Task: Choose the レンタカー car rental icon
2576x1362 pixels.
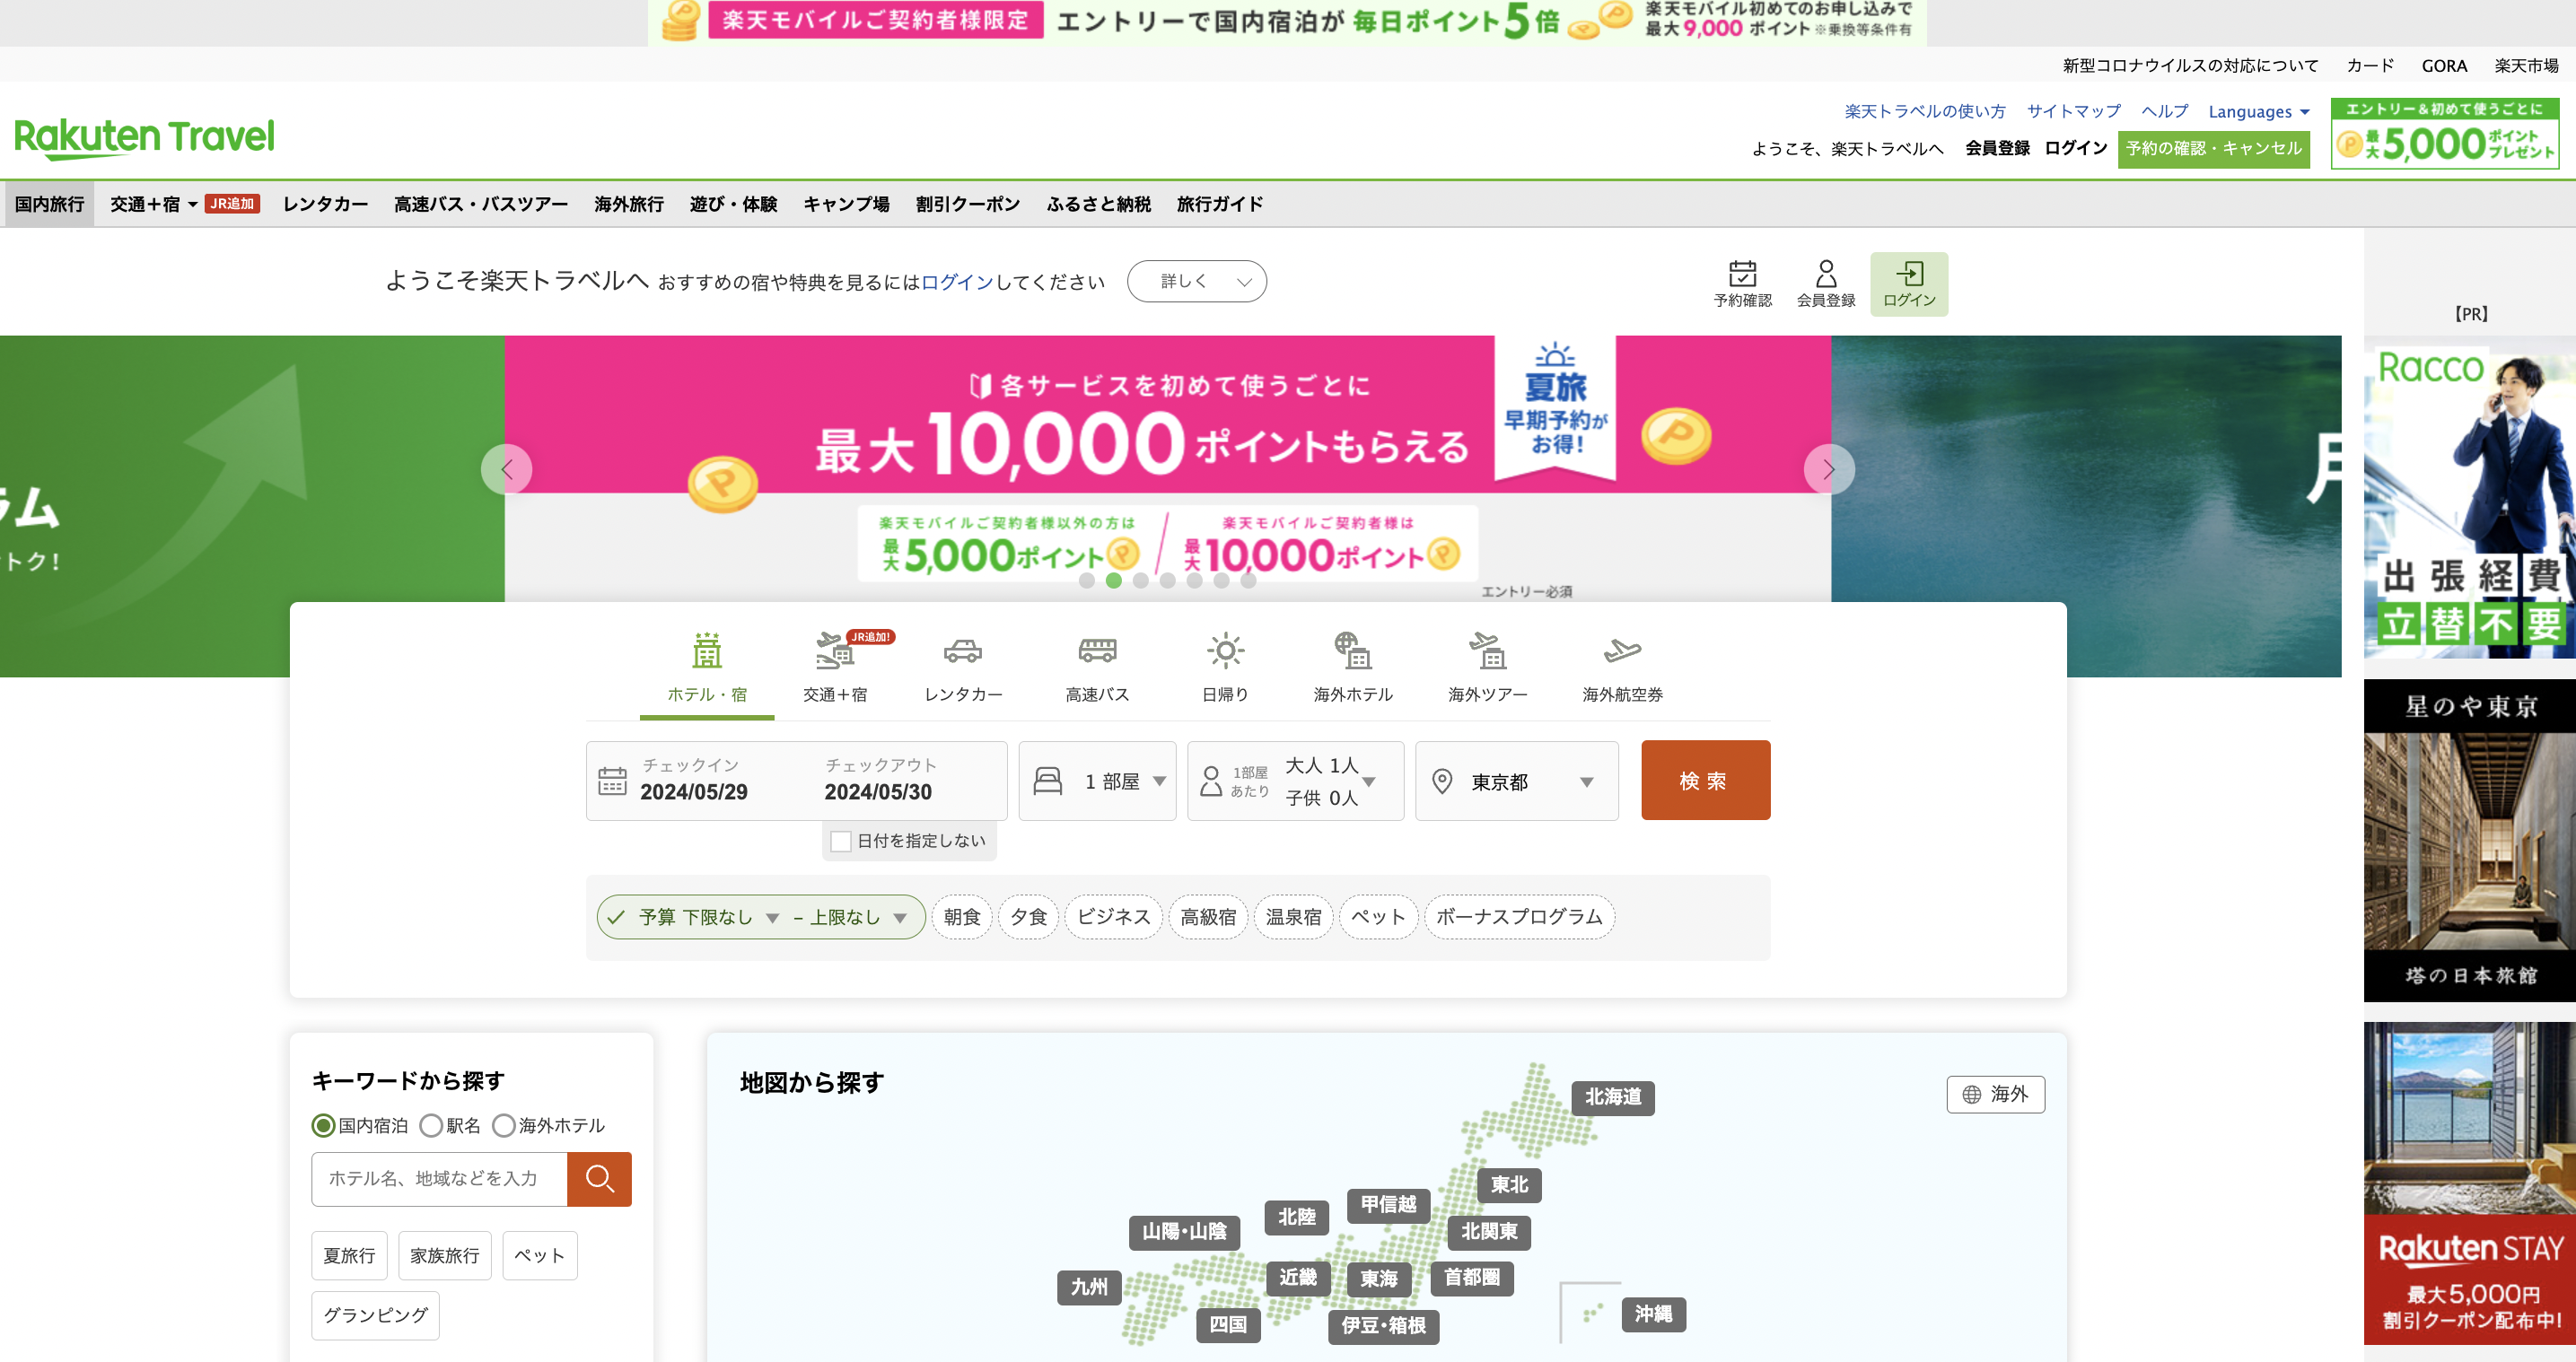Action: (x=962, y=651)
